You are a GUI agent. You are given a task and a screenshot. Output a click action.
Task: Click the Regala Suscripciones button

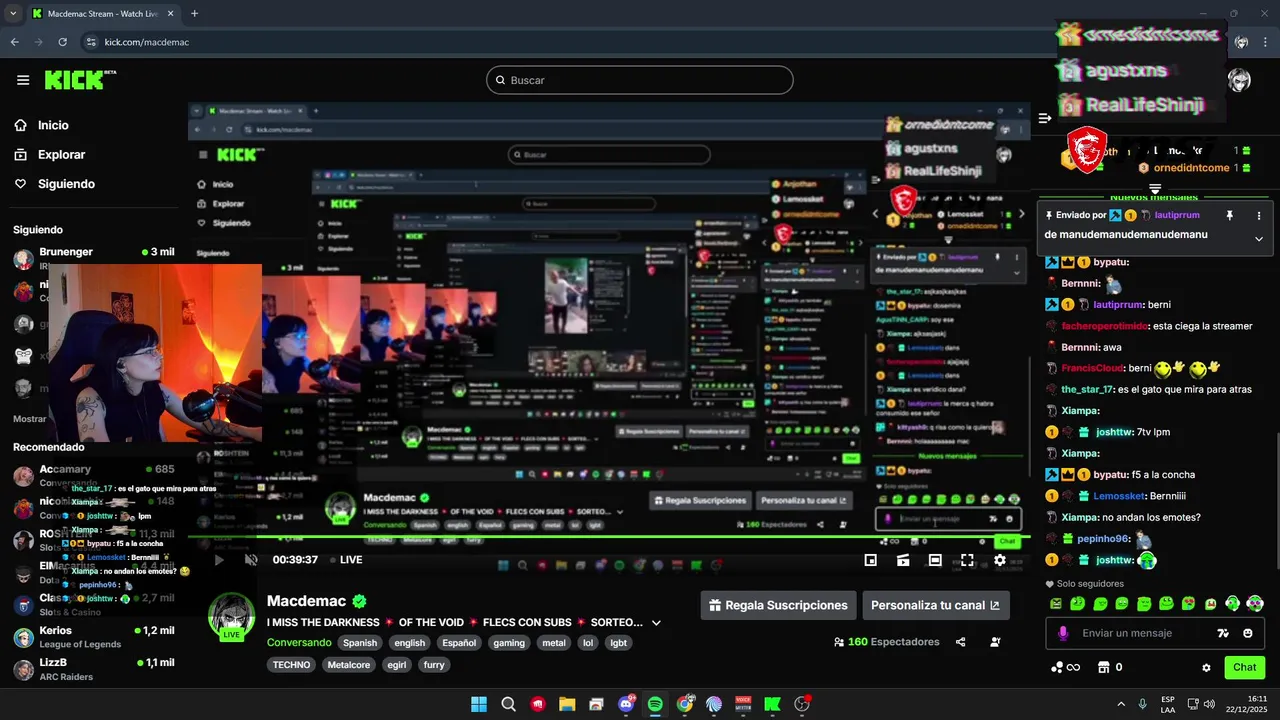[778, 605]
